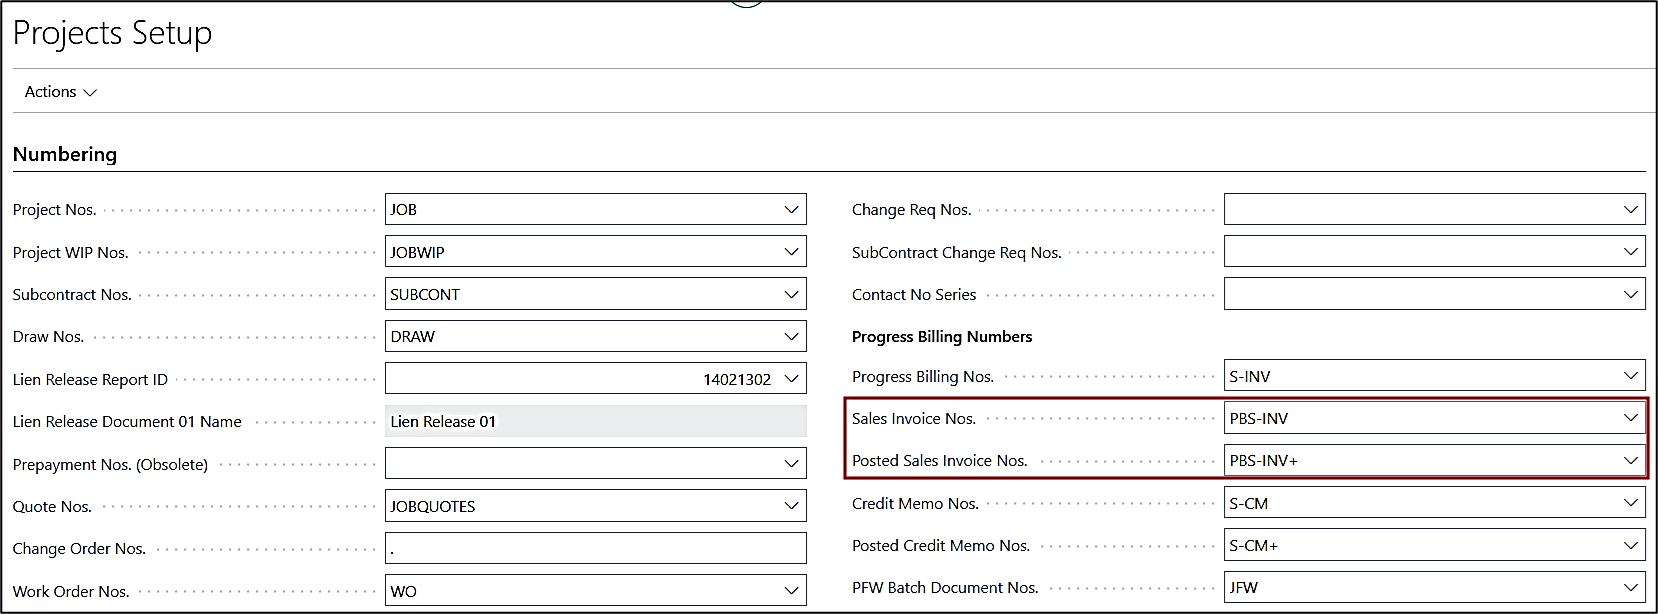Collapse the Numbering section heading
The image size is (1658, 614).
pyautogui.click(x=65, y=154)
